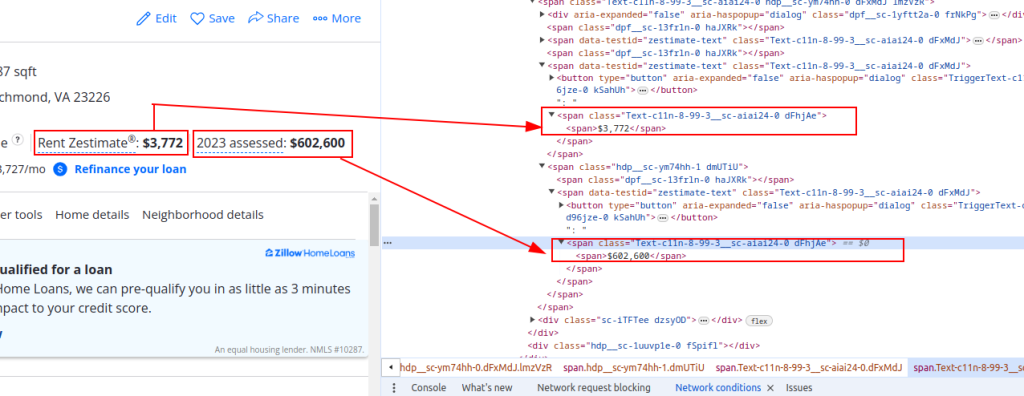The height and width of the screenshot is (396, 1024).
Task: Save the home with the heart icon
Action: tap(212, 18)
